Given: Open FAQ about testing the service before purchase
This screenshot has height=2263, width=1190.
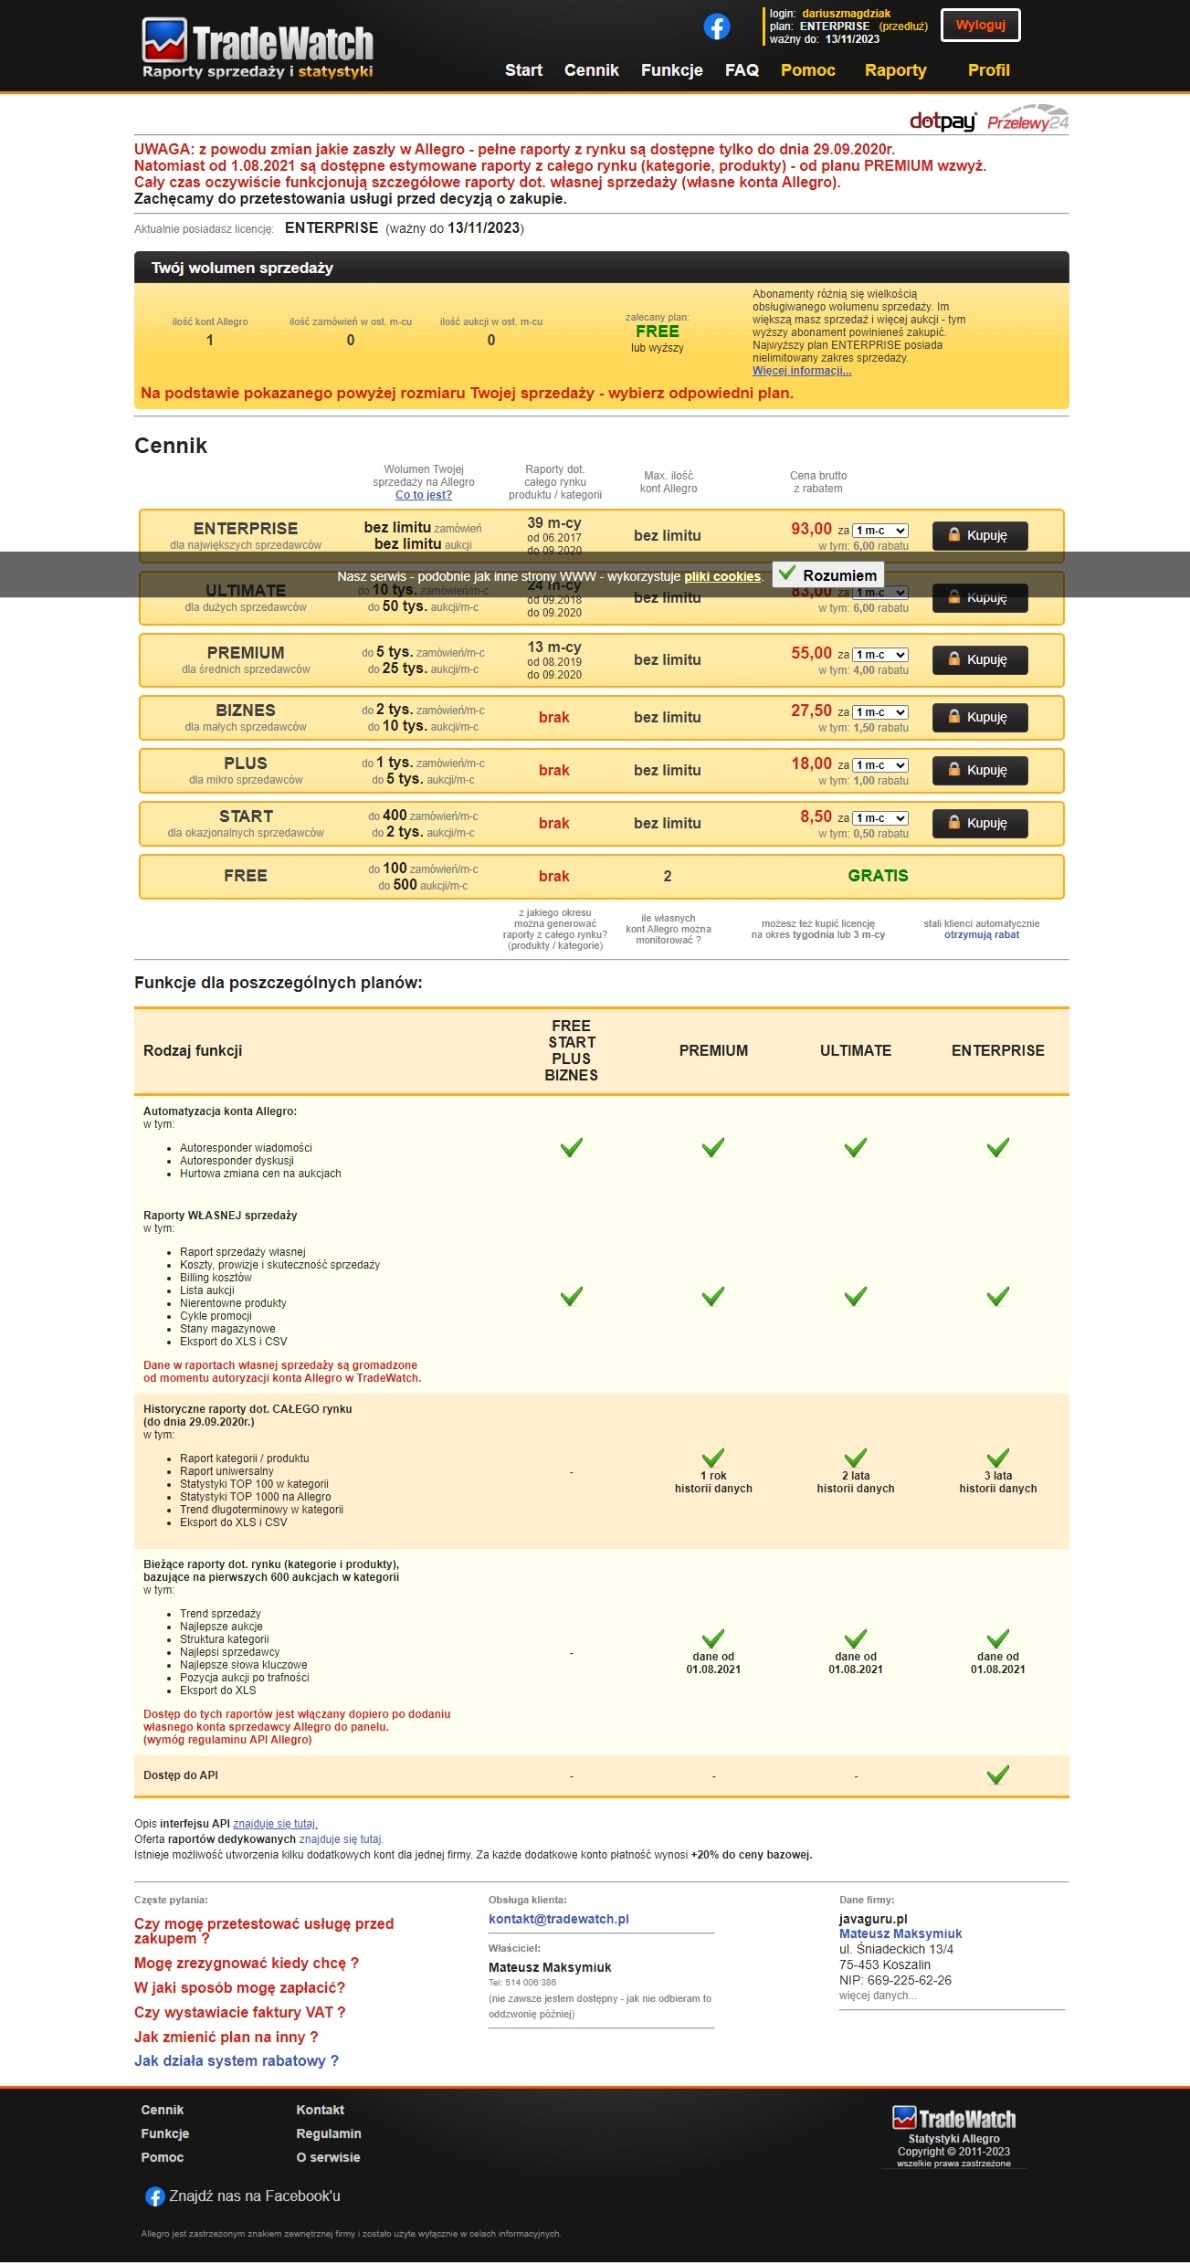Looking at the screenshot, I should (264, 1931).
